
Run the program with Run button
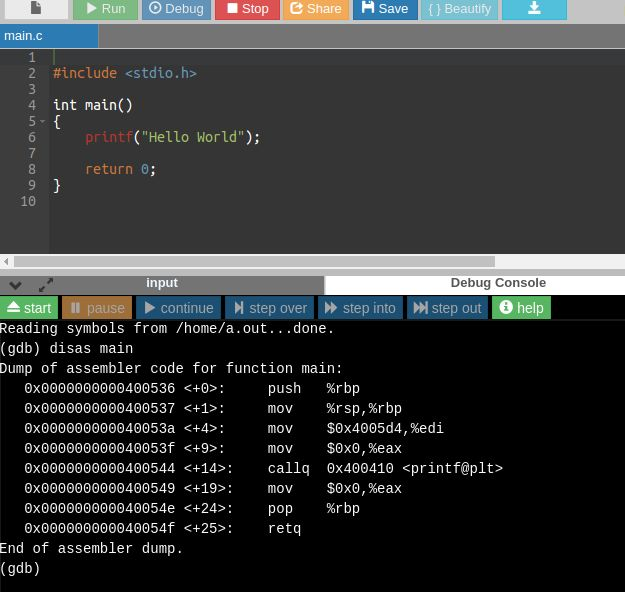pos(105,9)
